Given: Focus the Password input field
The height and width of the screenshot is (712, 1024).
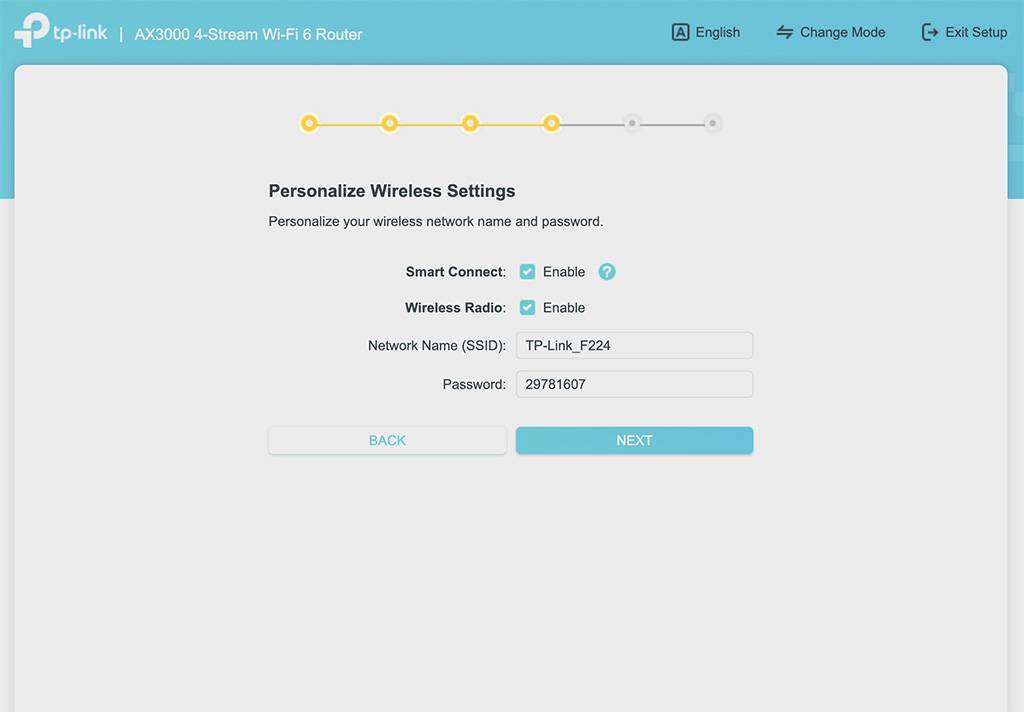Looking at the screenshot, I should tap(634, 384).
